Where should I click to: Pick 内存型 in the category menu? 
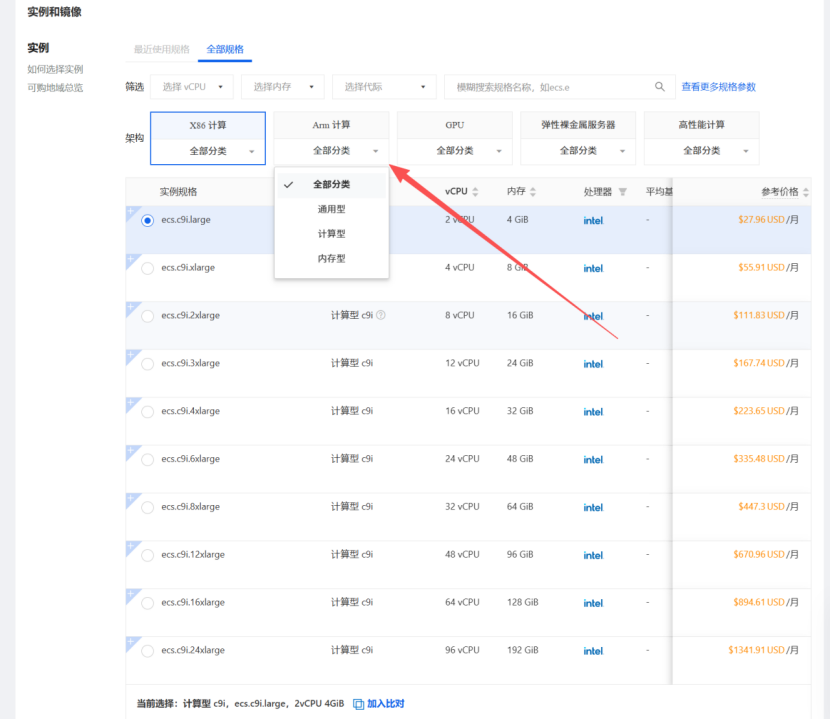tap(331, 258)
